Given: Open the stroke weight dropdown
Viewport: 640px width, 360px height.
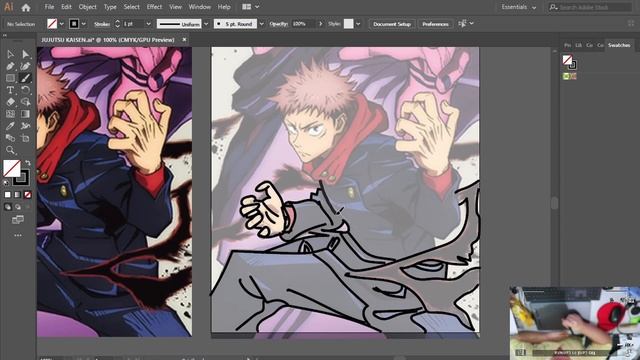Looking at the screenshot, I should point(148,24).
